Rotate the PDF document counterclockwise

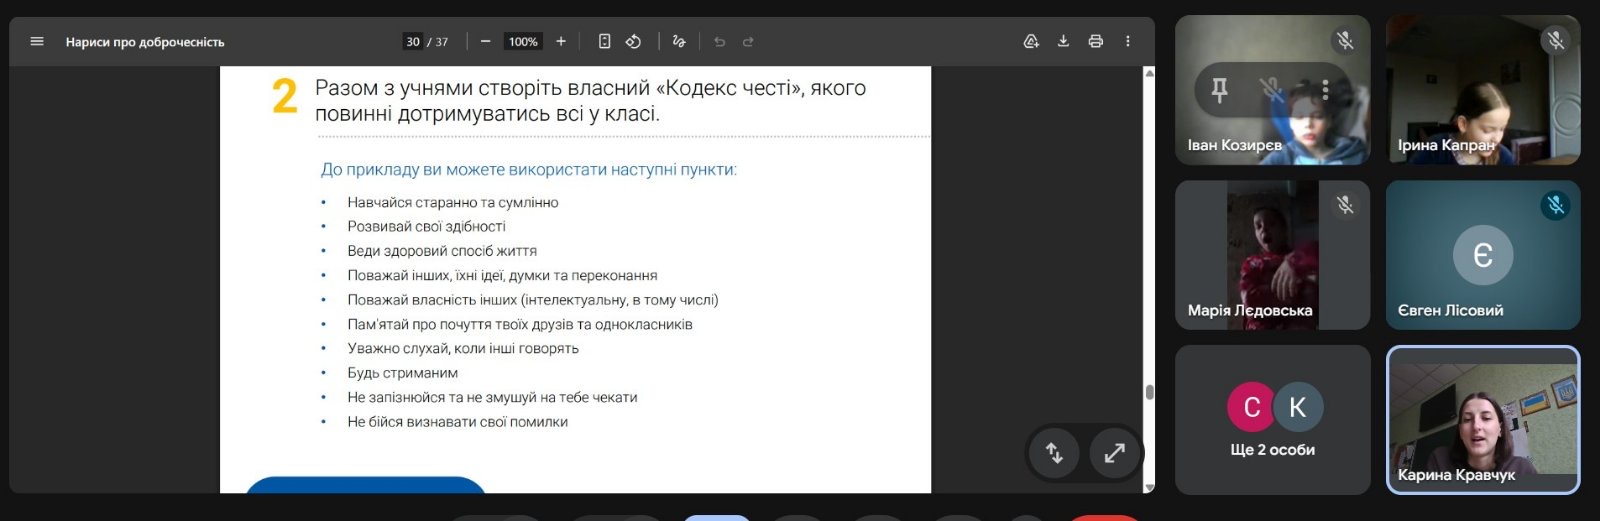click(633, 42)
